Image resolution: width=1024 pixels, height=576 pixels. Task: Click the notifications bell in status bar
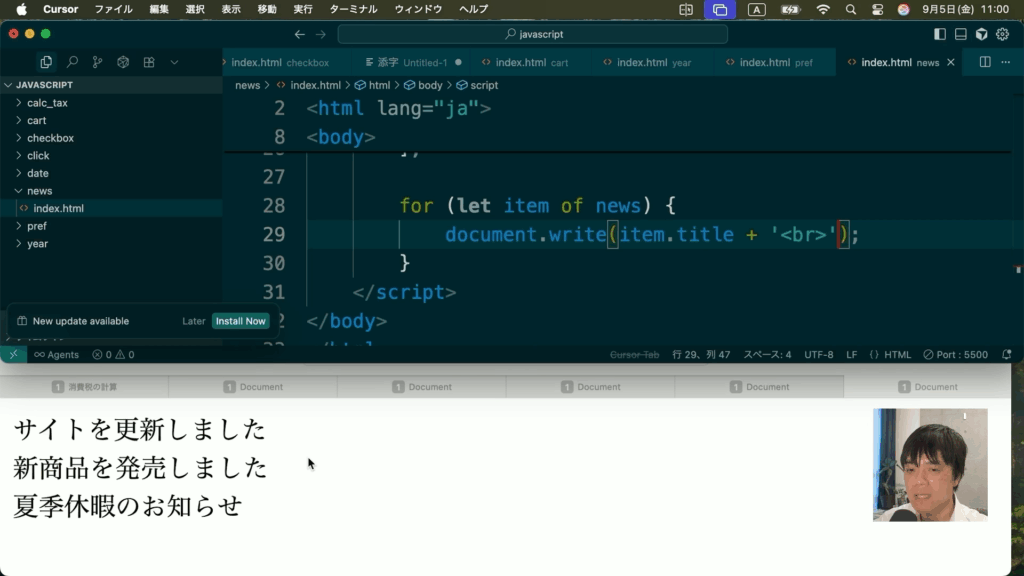[x=1006, y=354]
